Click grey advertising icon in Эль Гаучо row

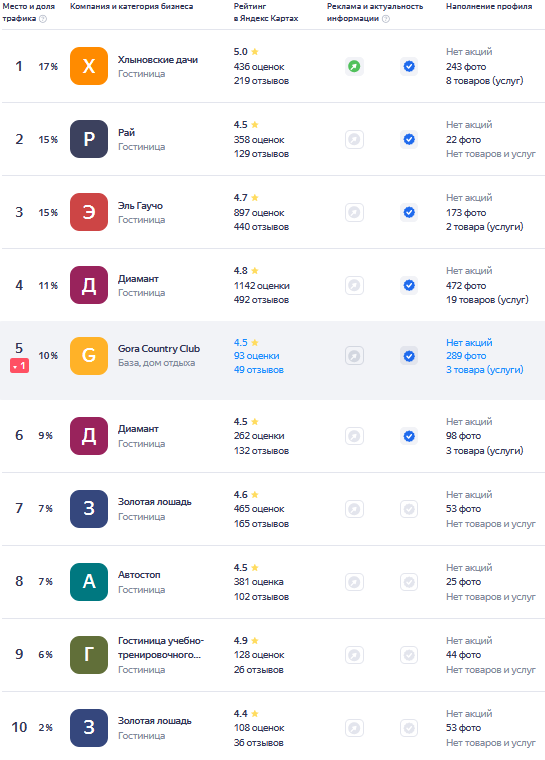pos(354,212)
